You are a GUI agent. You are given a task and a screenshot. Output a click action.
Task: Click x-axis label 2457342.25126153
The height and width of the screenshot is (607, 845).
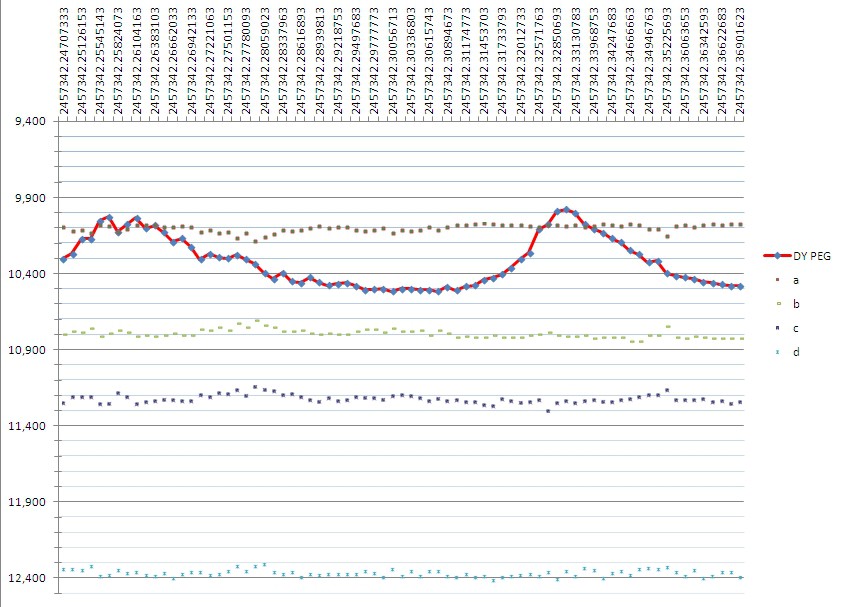(82, 61)
